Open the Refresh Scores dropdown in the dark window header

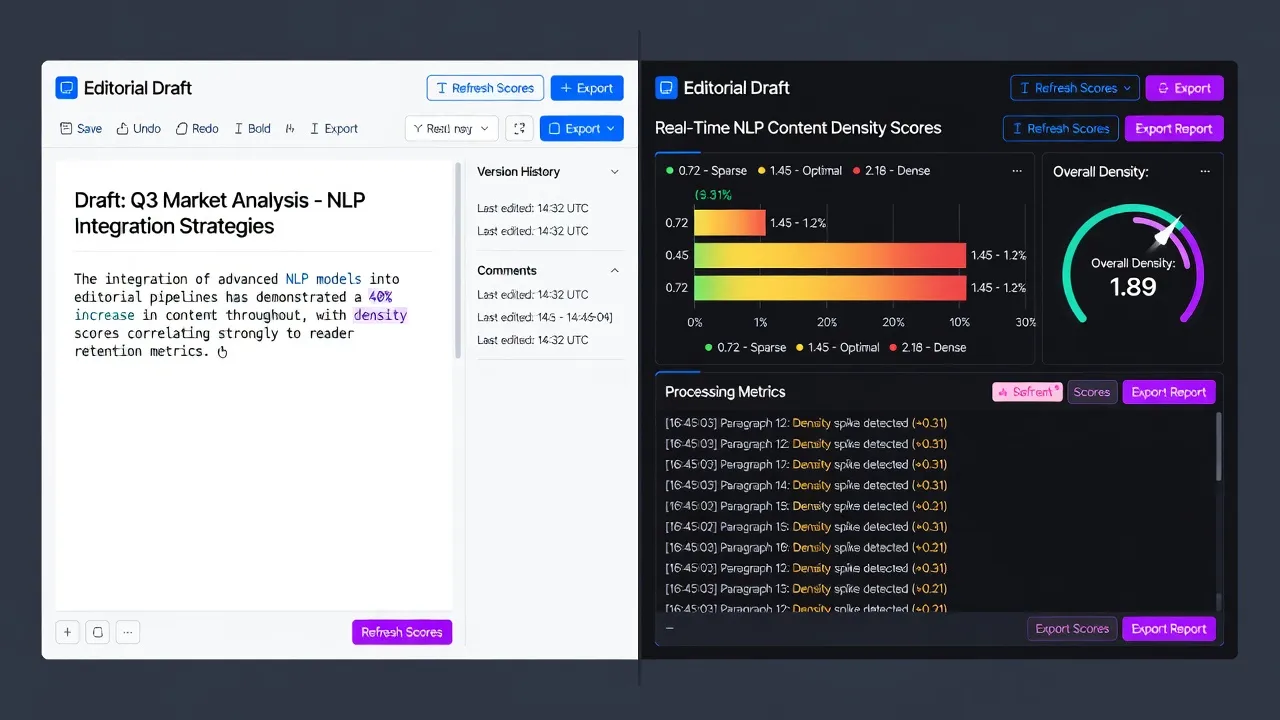coord(1074,88)
